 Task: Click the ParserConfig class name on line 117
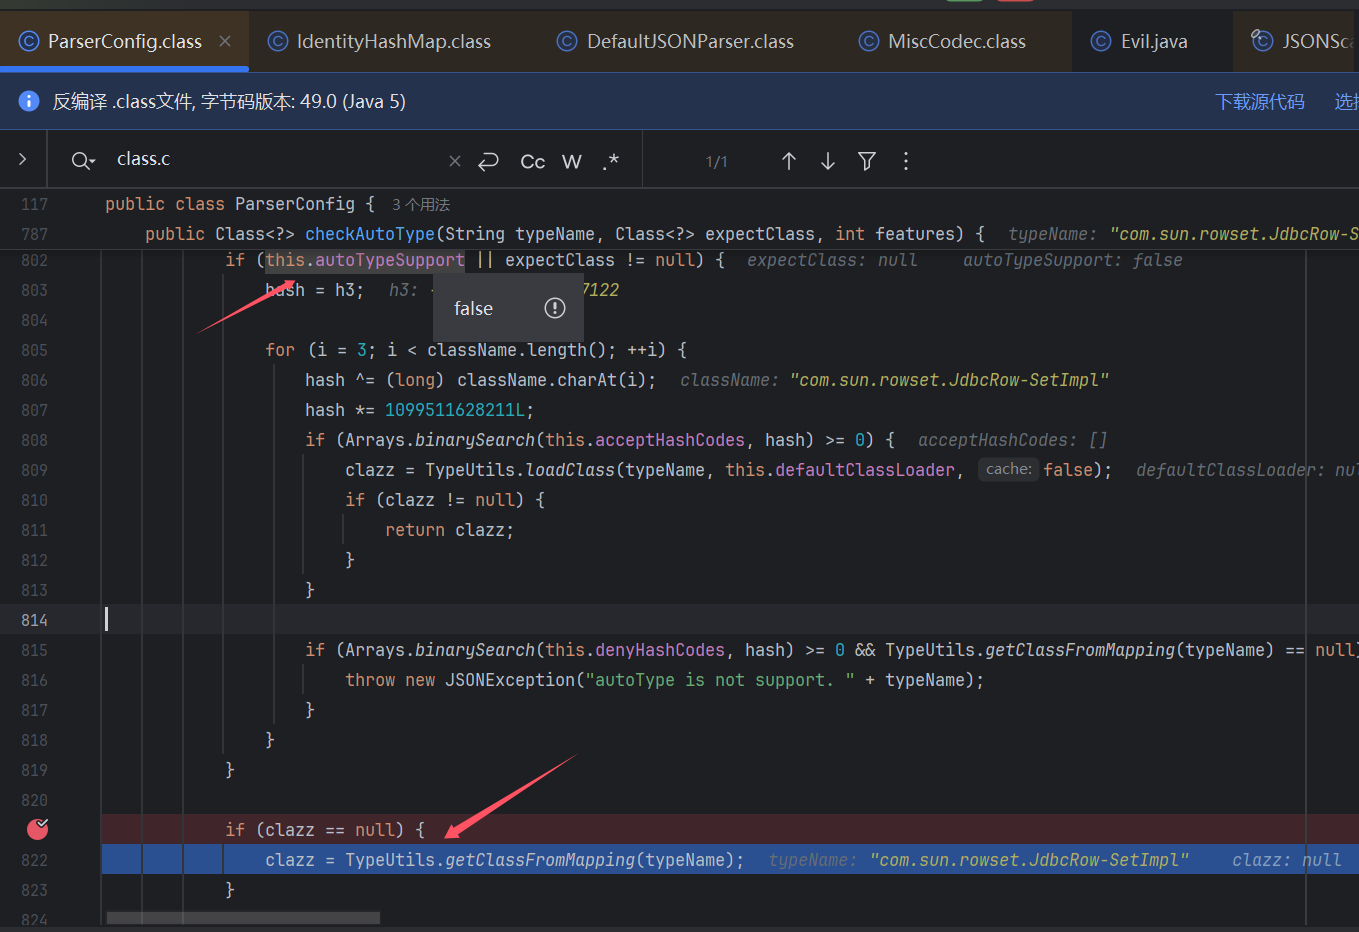point(295,204)
